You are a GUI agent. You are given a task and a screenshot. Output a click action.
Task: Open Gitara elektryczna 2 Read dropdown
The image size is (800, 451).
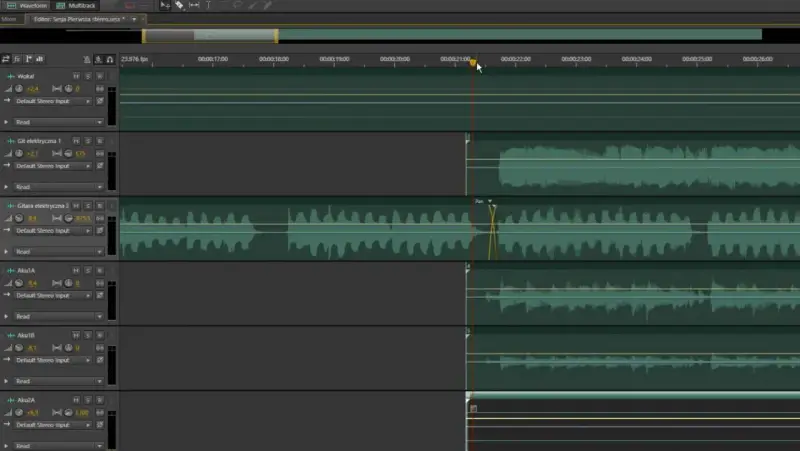click(x=58, y=252)
